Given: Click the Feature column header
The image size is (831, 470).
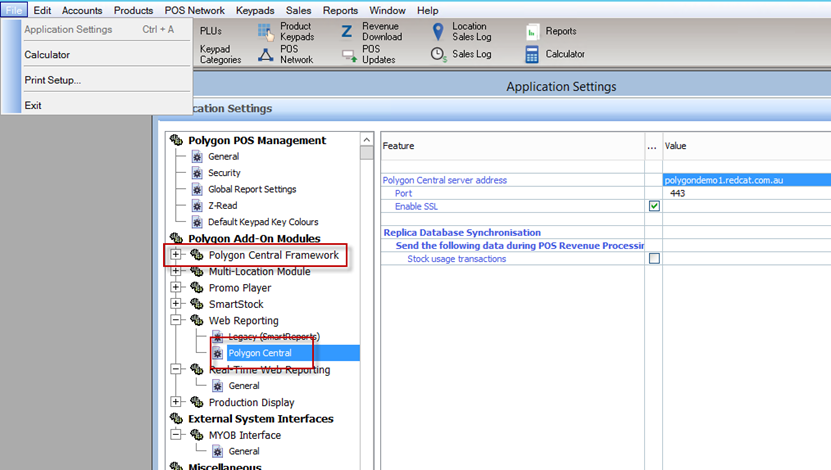Looking at the screenshot, I should [512, 146].
